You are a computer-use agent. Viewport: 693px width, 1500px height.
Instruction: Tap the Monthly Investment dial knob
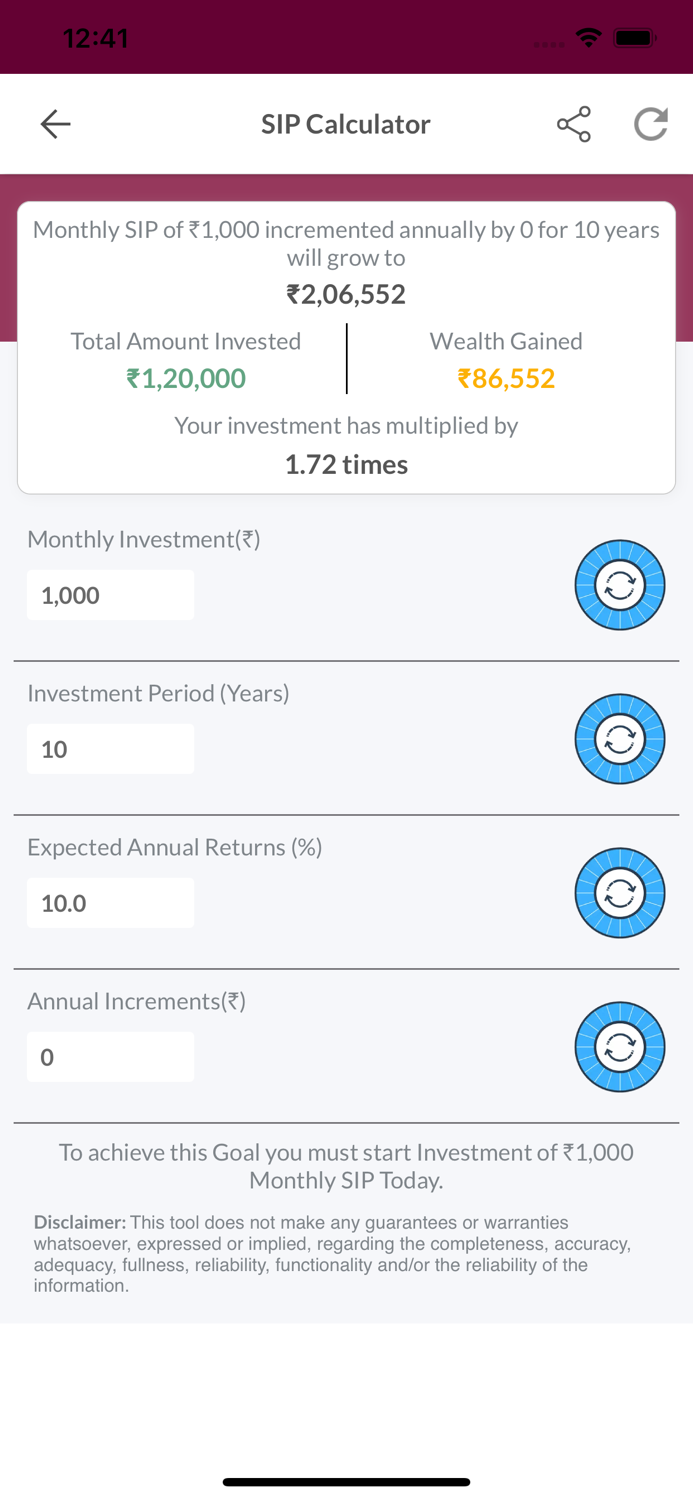(x=620, y=585)
